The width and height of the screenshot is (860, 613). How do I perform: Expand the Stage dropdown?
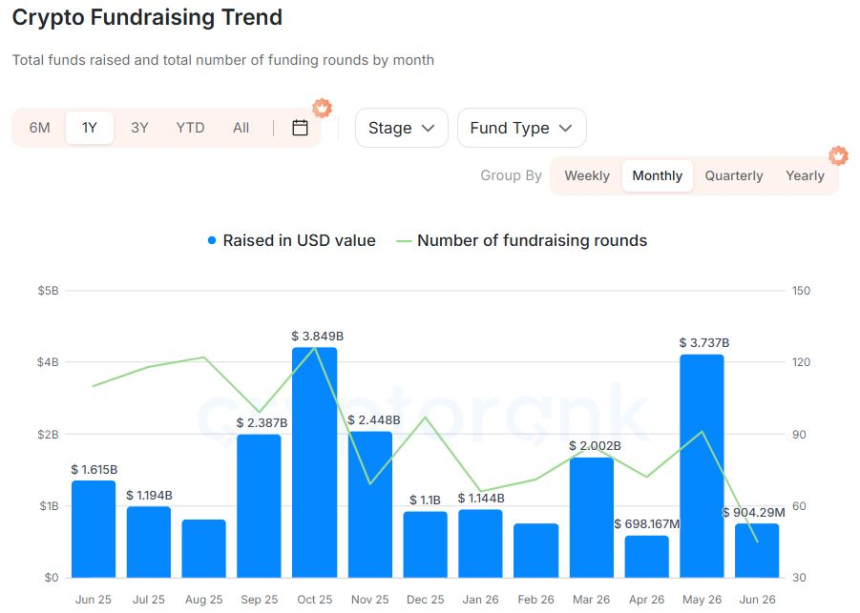[x=401, y=128]
